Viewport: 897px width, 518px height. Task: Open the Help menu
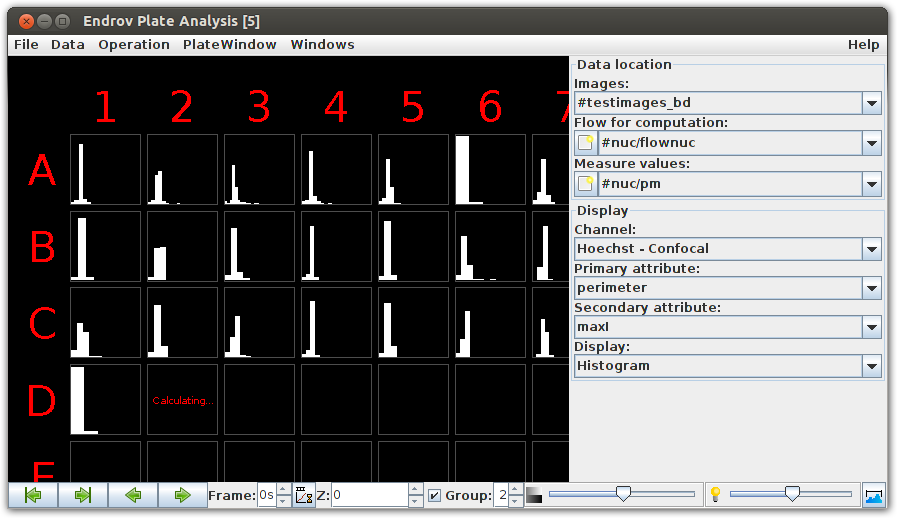(863, 45)
